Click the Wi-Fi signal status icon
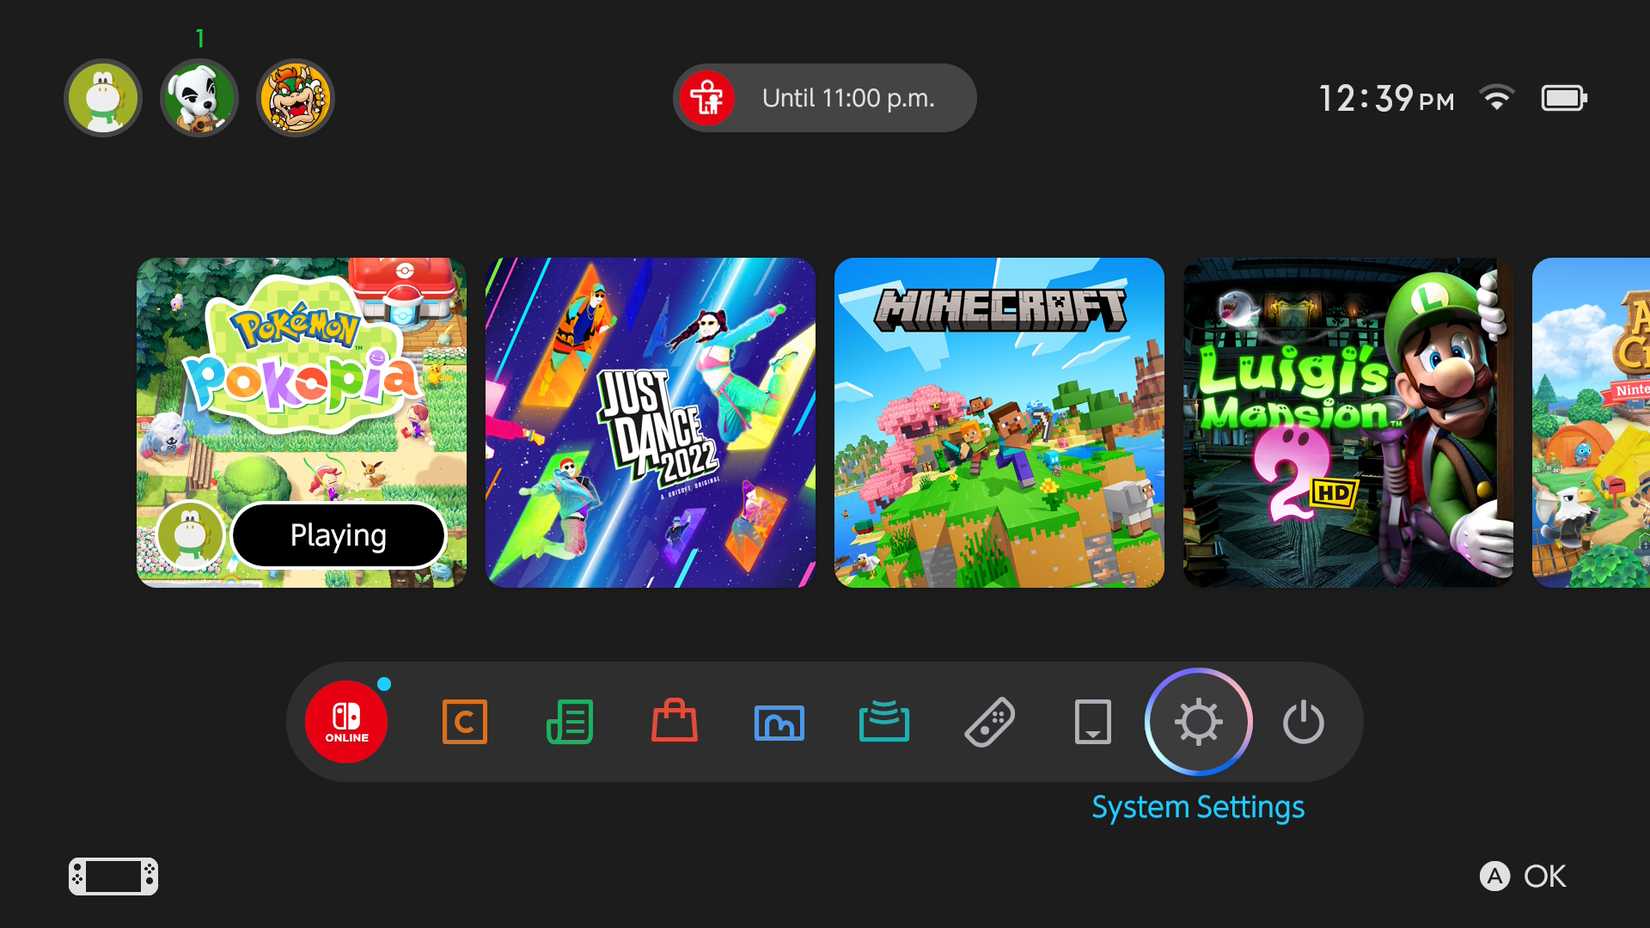Screen dimensions: 1650x928 pyautogui.click(x=1497, y=98)
